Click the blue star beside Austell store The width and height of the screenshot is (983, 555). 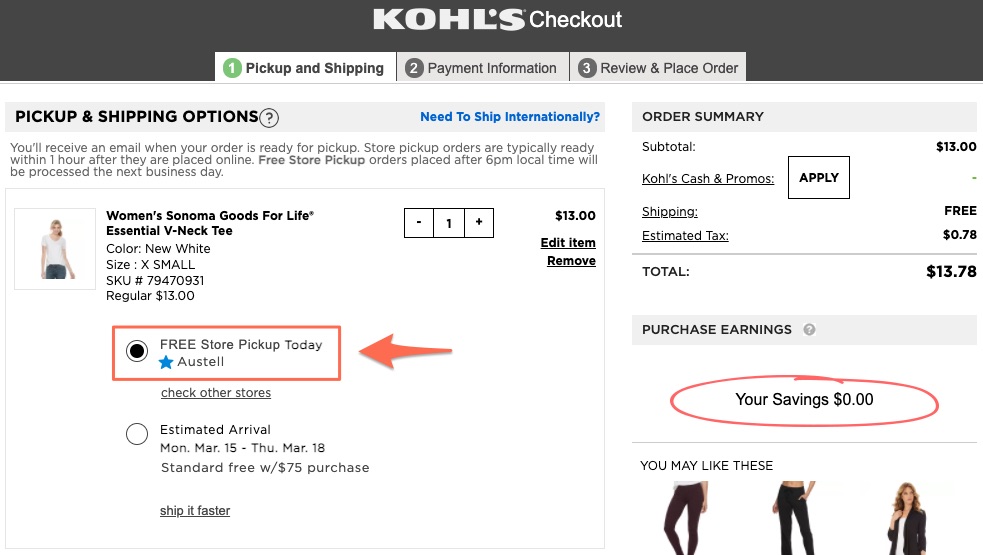click(167, 362)
